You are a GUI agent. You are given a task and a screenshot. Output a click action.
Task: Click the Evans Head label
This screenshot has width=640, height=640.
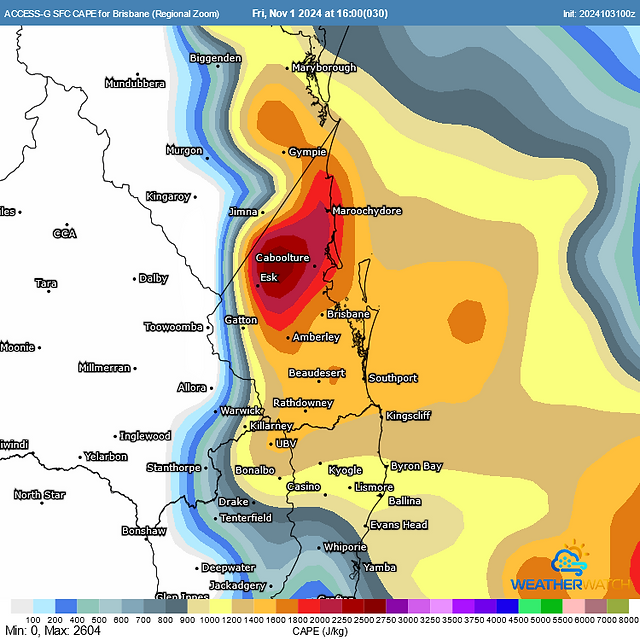pyautogui.click(x=399, y=524)
